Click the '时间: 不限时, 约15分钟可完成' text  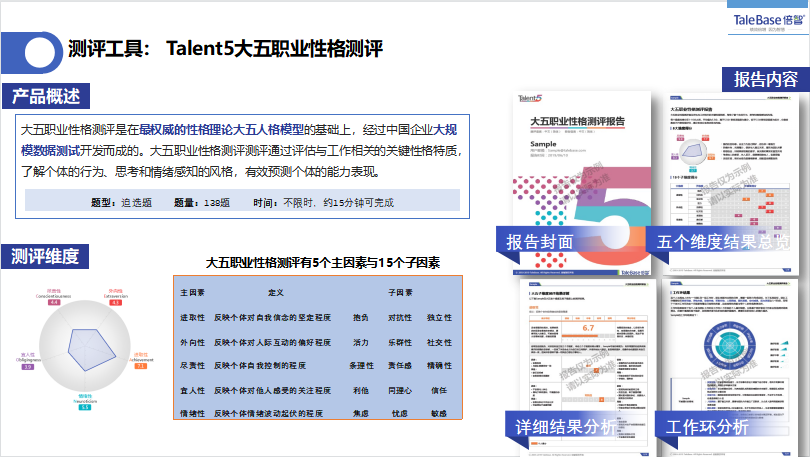pyautogui.click(x=323, y=202)
